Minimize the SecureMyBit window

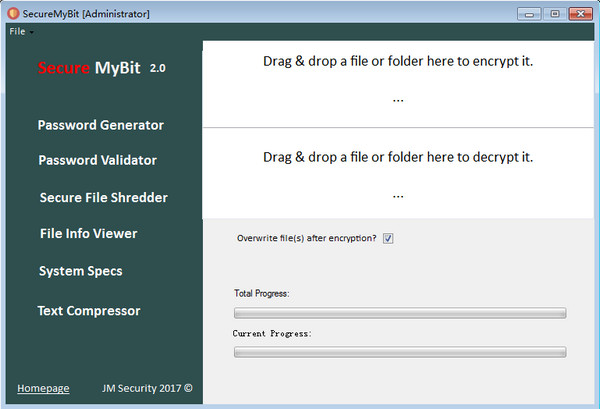pyautogui.click(x=529, y=14)
